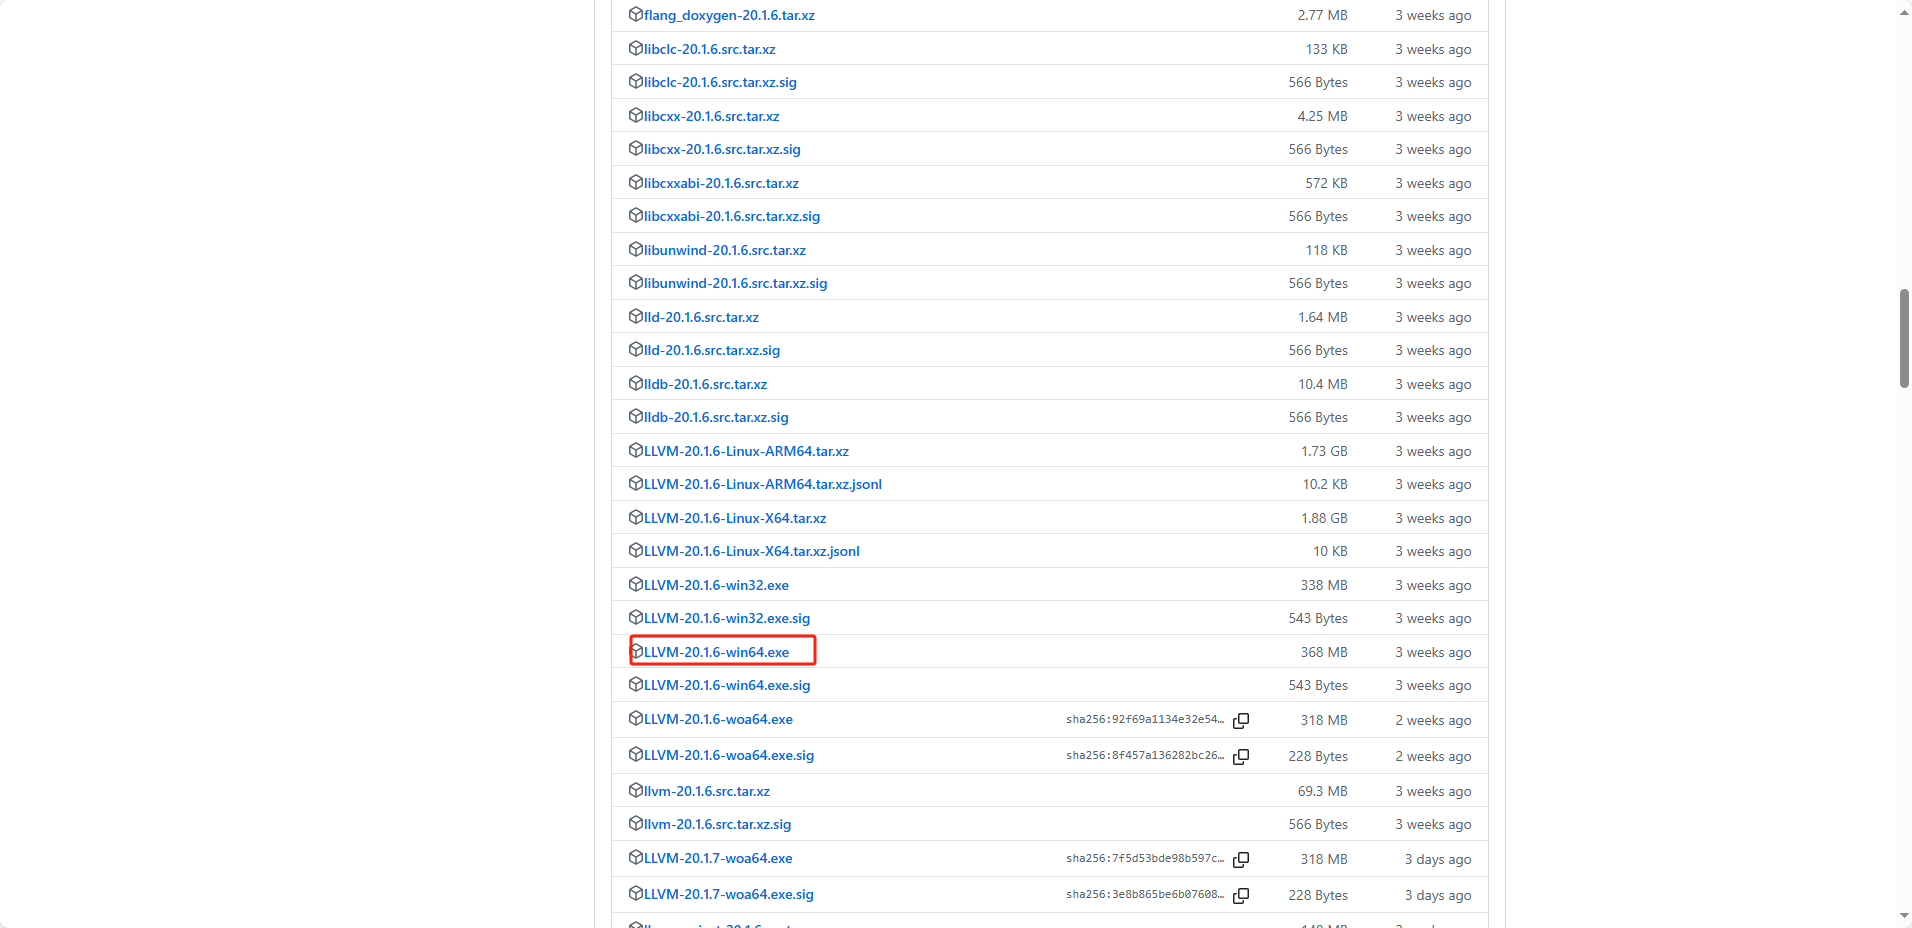Click the package icon beside lldb-20.1.6.src.tar.xz
This screenshot has height=928, width=1912.
635,383
